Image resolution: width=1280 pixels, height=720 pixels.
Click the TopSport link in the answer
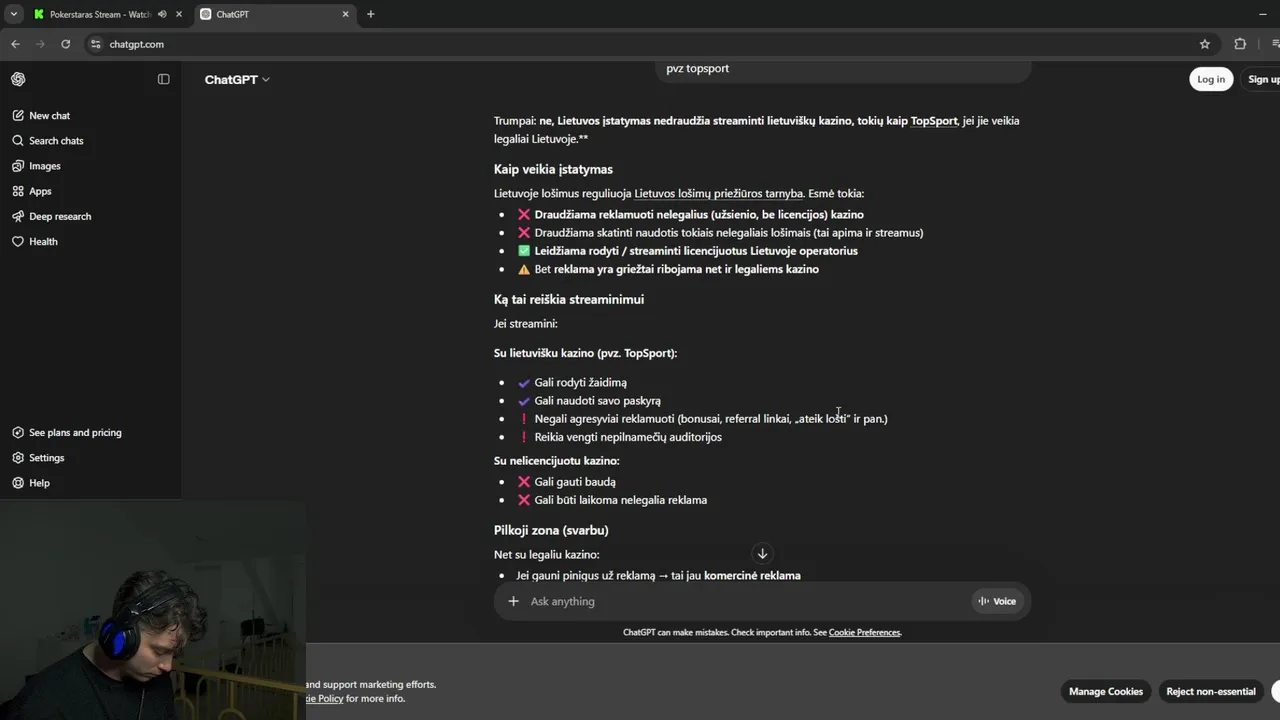click(934, 121)
